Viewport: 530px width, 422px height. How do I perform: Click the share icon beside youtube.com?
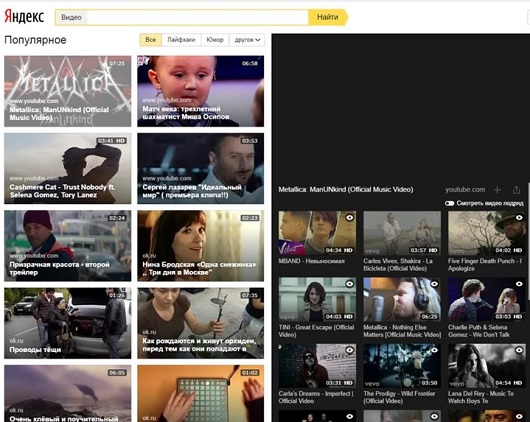(x=516, y=190)
